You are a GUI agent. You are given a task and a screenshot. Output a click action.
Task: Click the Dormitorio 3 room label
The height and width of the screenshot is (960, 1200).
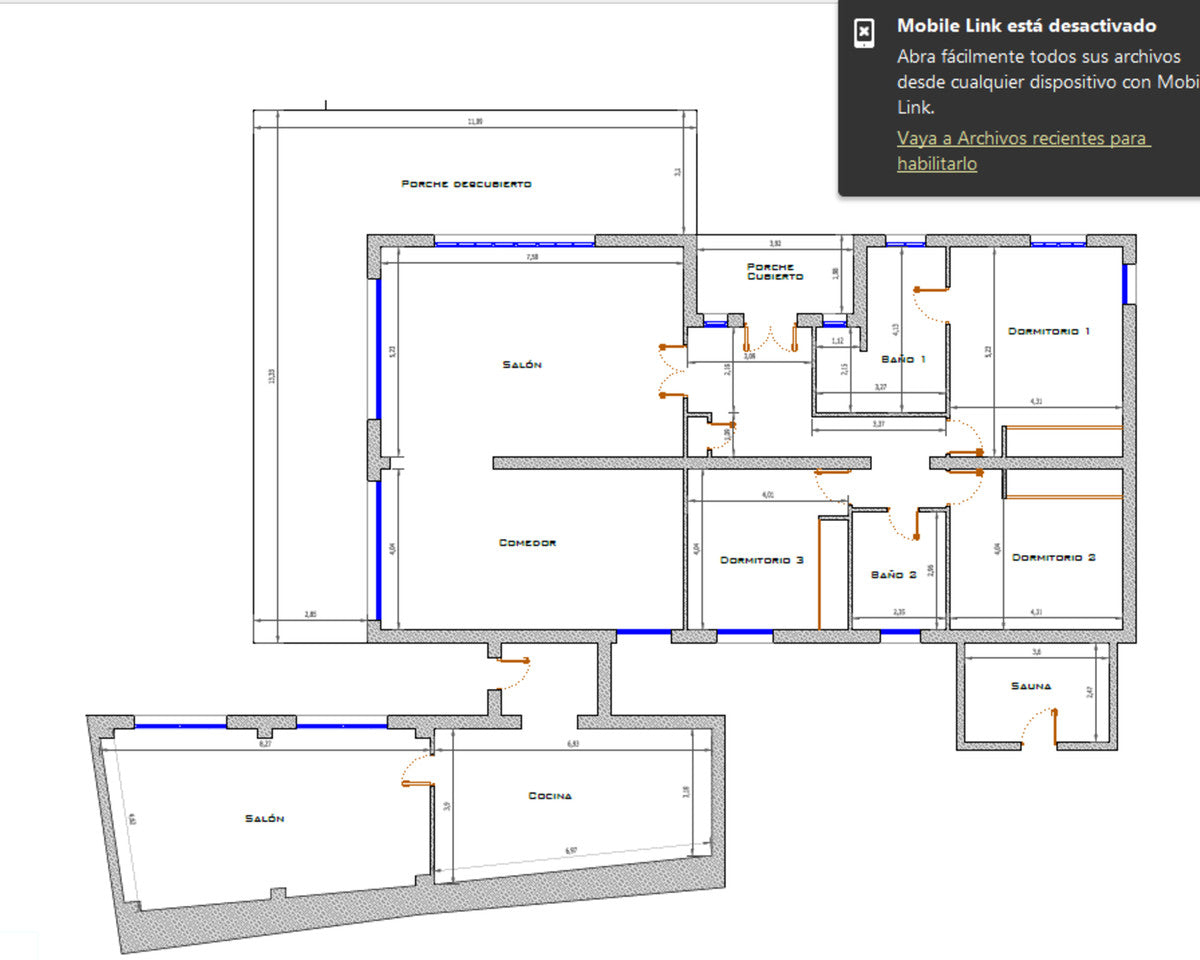coord(761,560)
